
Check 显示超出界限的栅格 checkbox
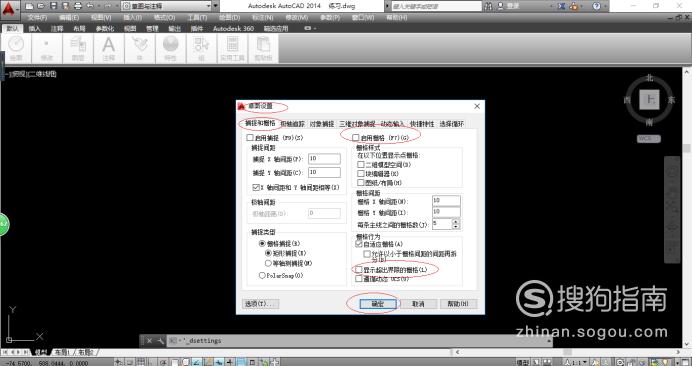[x=359, y=269]
